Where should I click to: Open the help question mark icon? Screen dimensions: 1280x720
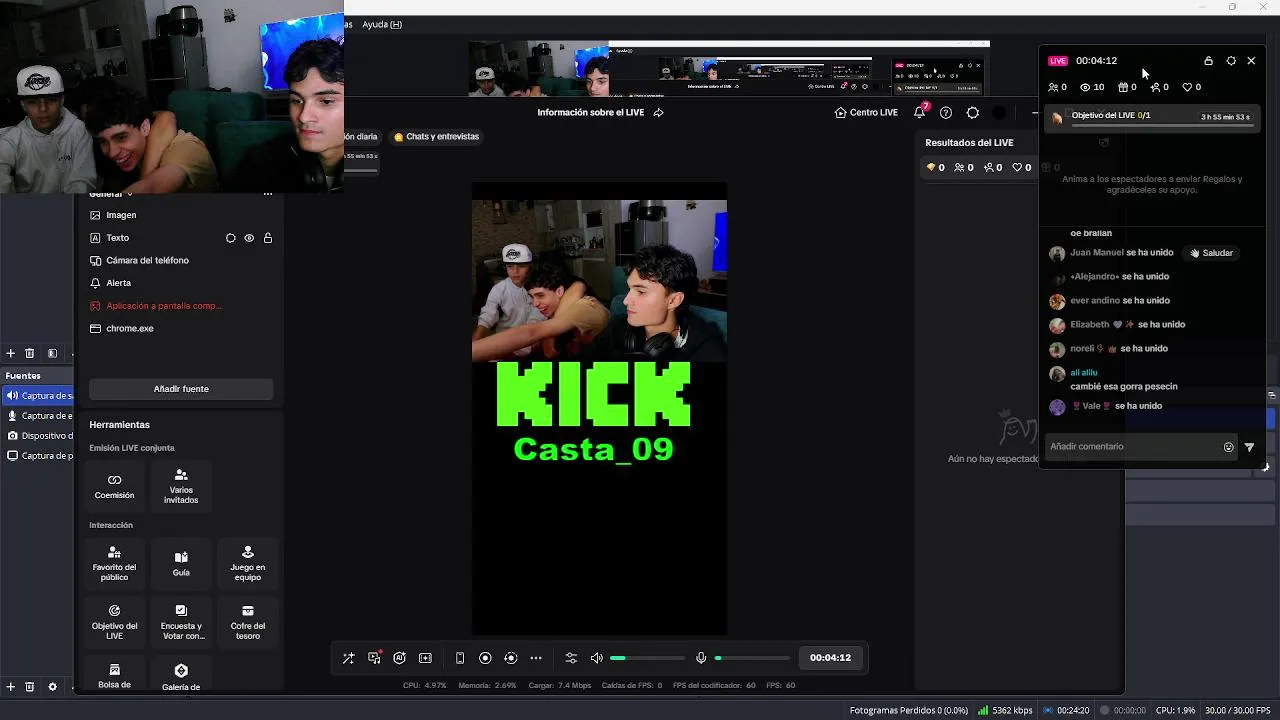click(946, 112)
